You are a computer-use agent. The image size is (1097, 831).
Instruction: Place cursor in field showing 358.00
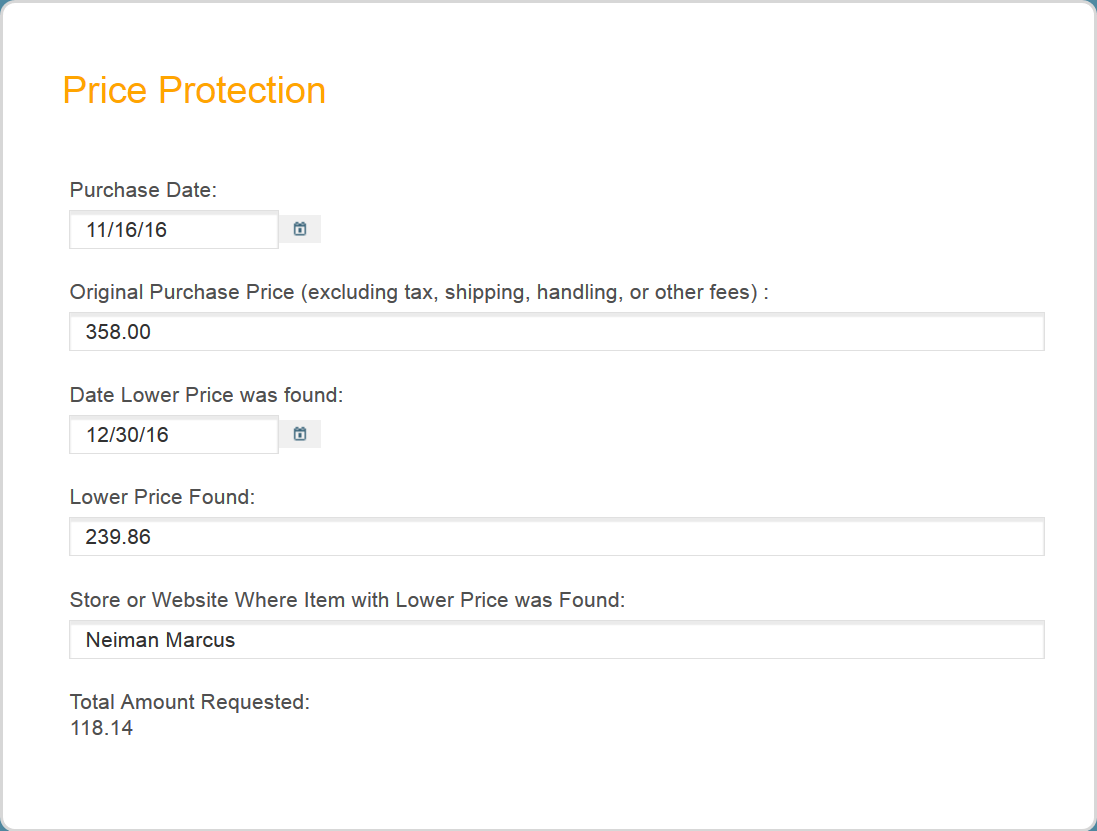tap(557, 332)
